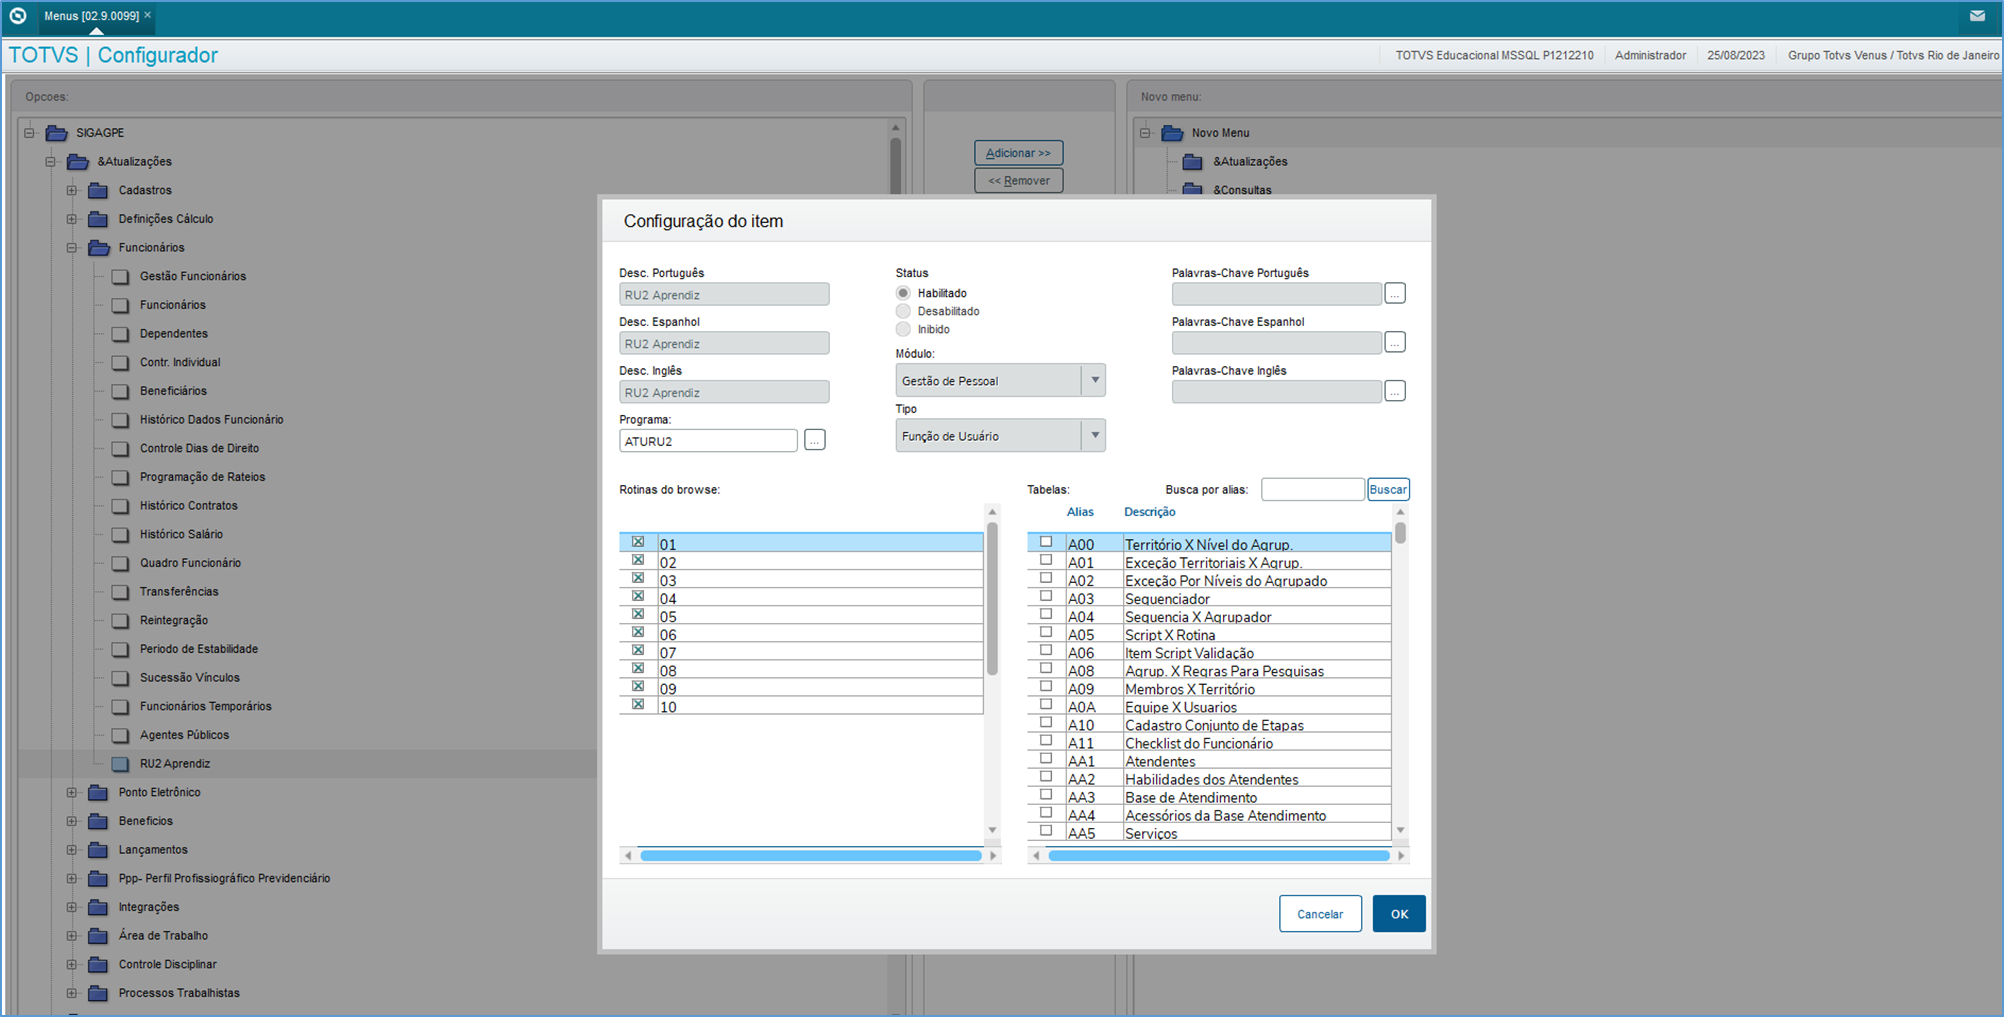The height and width of the screenshot is (1017, 2004).
Task: Confirm the dialog with OK
Action: [x=1399, y=914]
